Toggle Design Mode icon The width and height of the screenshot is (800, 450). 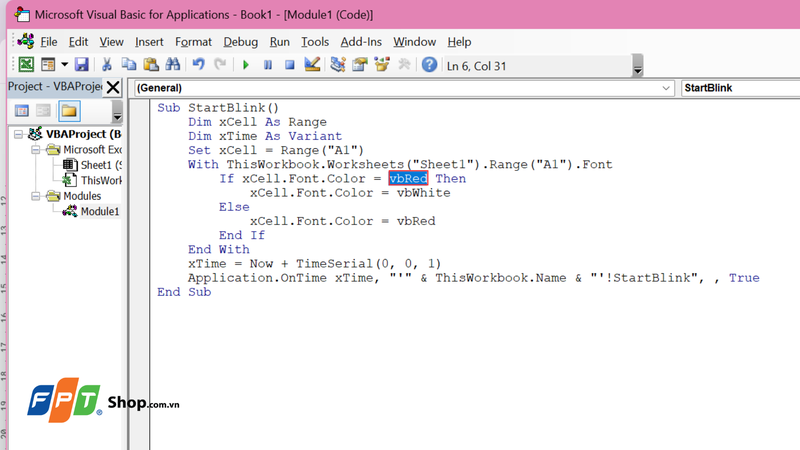tap(312, 65)
